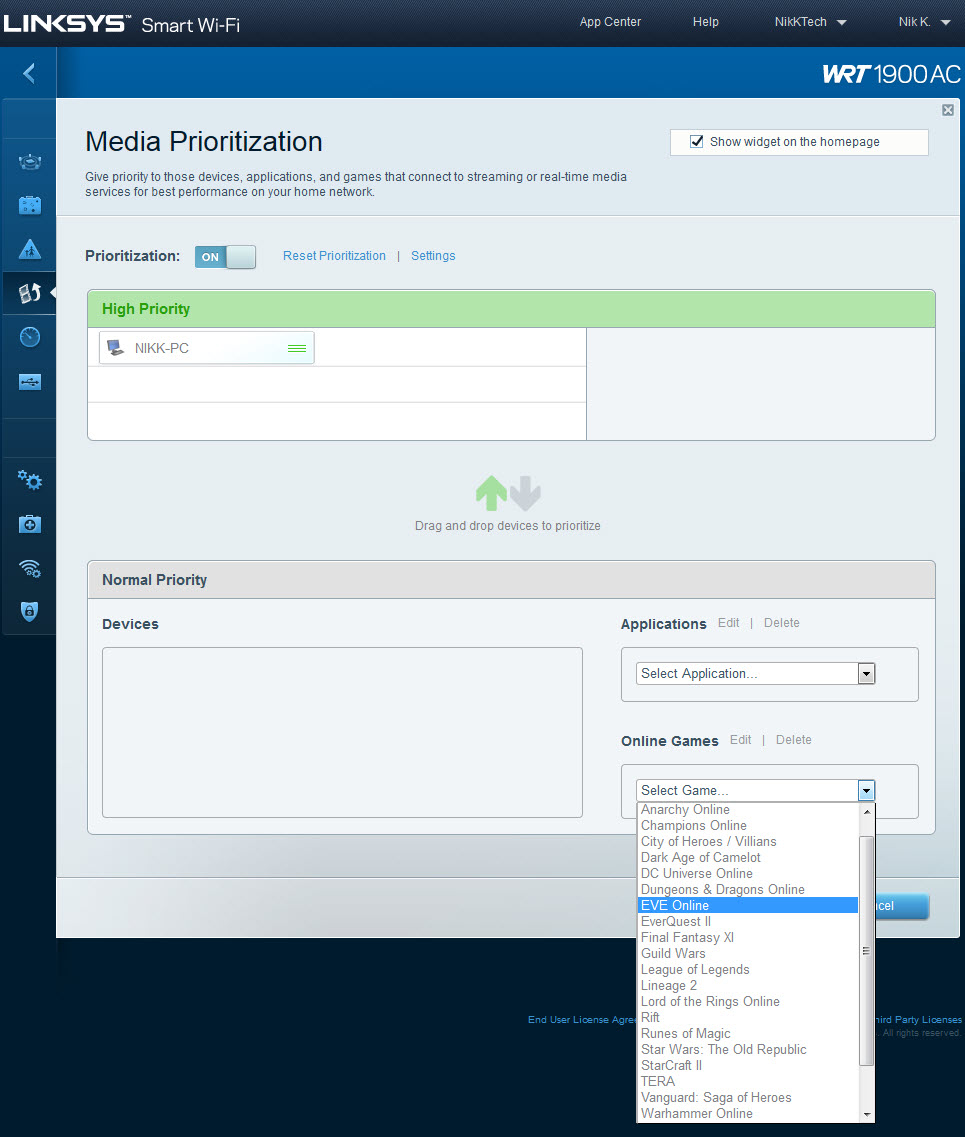Open the Wireless settings Wi-Fi icon
965x1137 pixels.
(30, 568)
